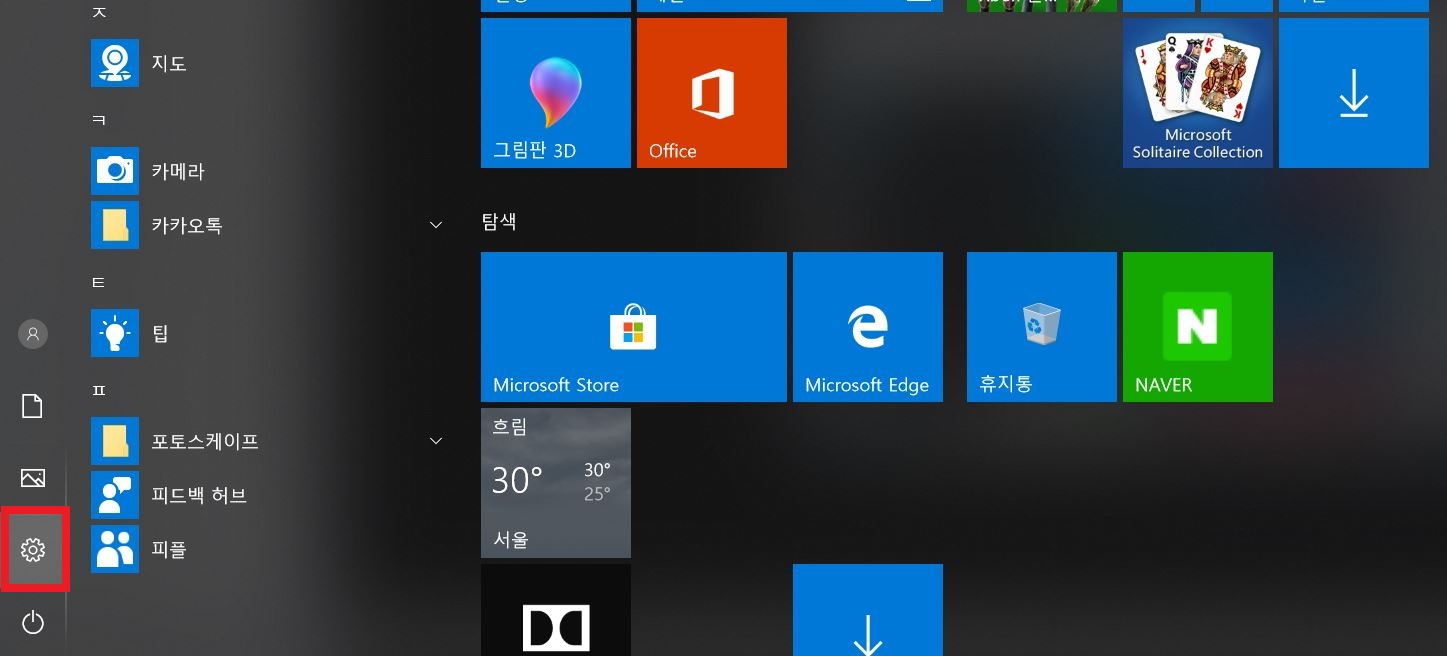
Task: Click the user account avatar icon
Action: click(x=33, y=334)
